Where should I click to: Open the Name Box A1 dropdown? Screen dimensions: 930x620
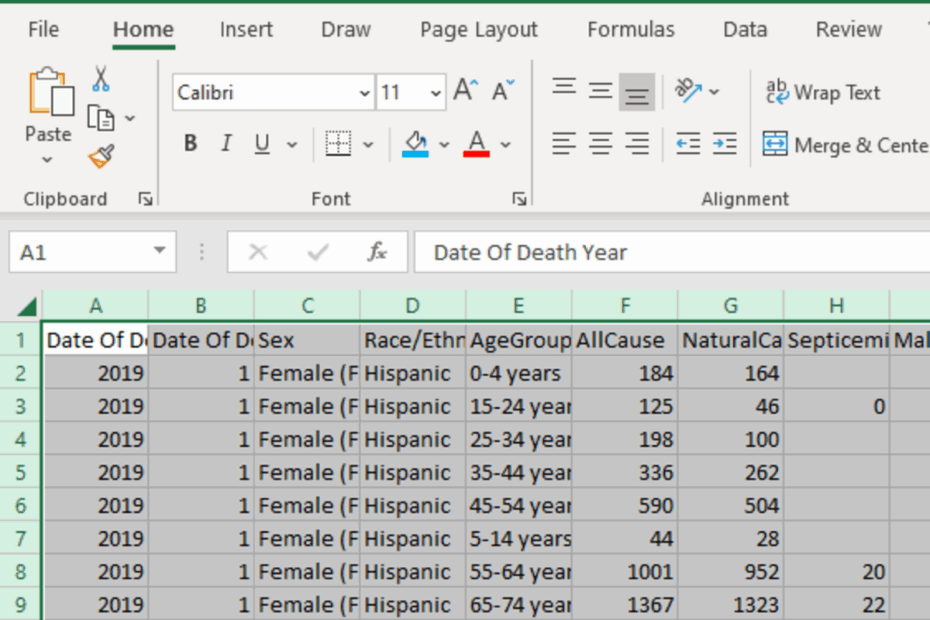159,250
